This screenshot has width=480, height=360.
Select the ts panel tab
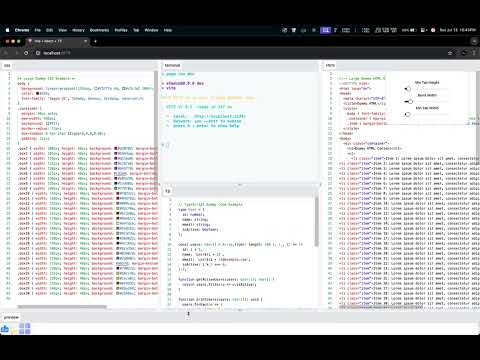pyautogui.click(x=168, y=191)
